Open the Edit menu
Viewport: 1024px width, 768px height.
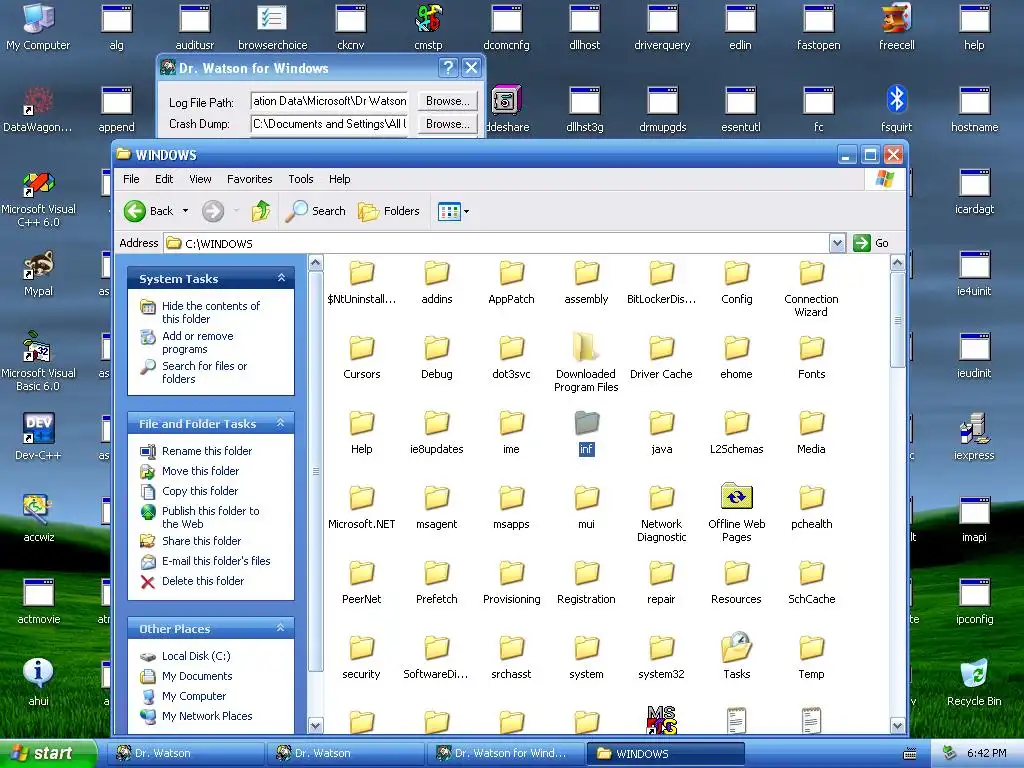(164, 179)
